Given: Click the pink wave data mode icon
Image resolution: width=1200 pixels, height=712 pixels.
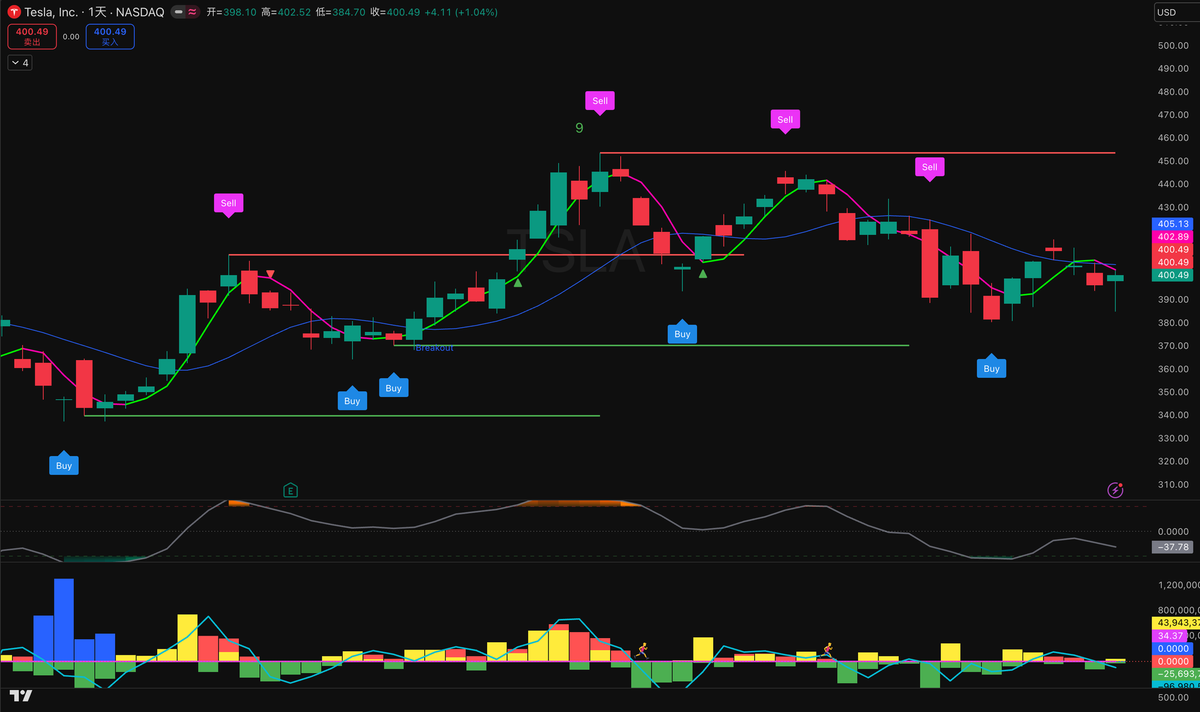Looking at the screenshot, I should (191, 12).
